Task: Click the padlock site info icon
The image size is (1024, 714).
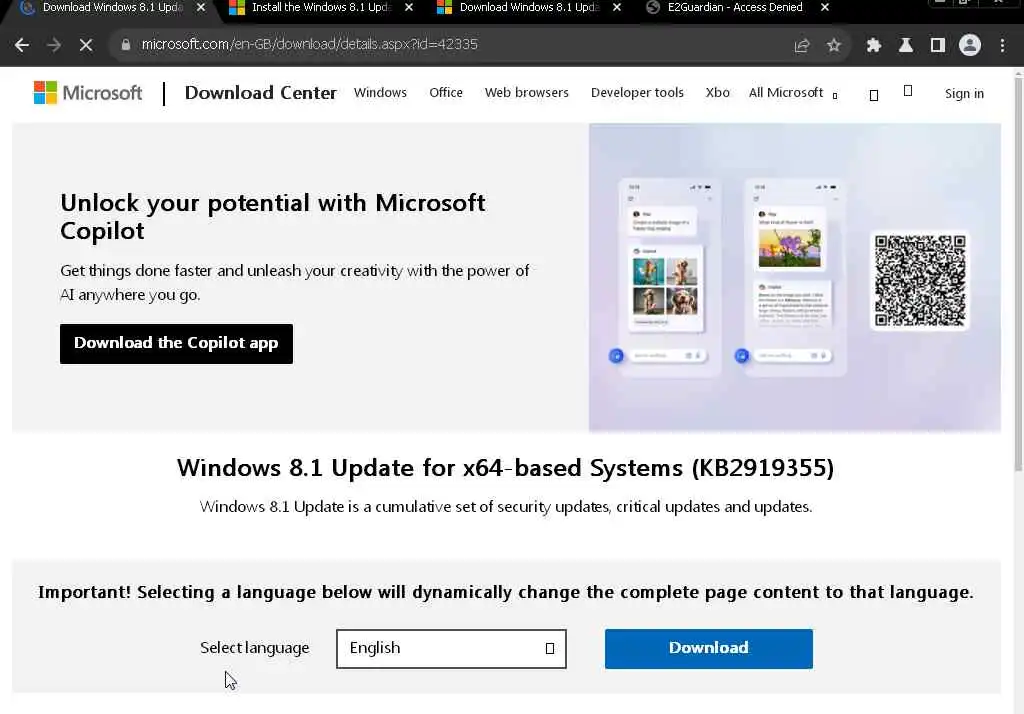Action: click(125, 44)
